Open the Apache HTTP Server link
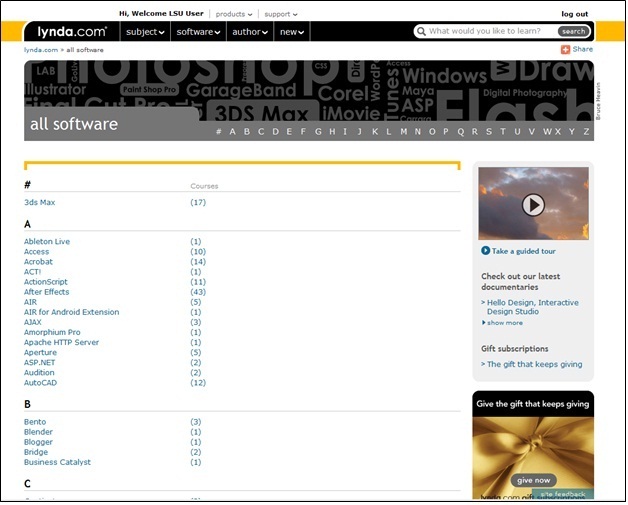The height and width of the screenshot is (505, 628). click(x=61, y=342)
